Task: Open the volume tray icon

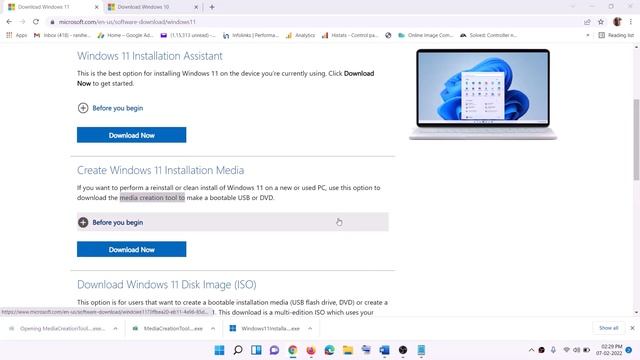Action: coord(576,350)
